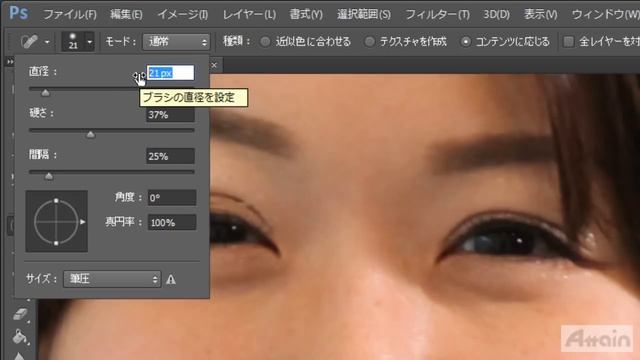The width and height of the screenshot is (640, 360).
Task: Open the サイズ 筆圧 dropdown
Action: tap(112, 279)
